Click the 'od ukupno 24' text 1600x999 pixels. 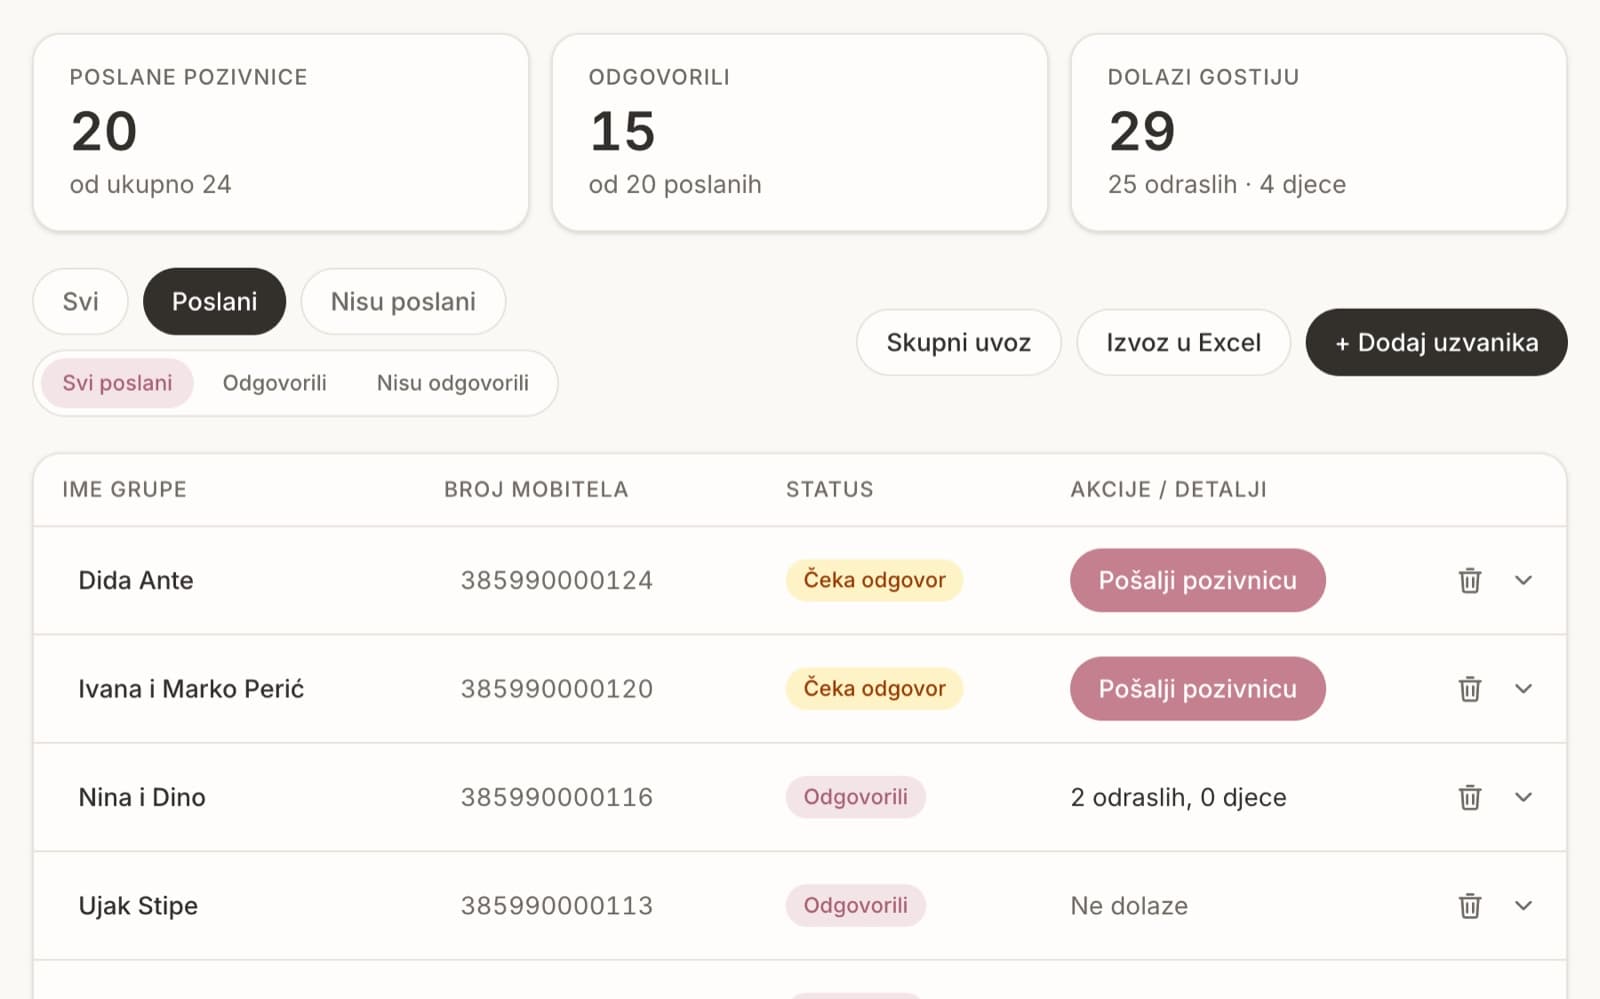click(150, 184)
